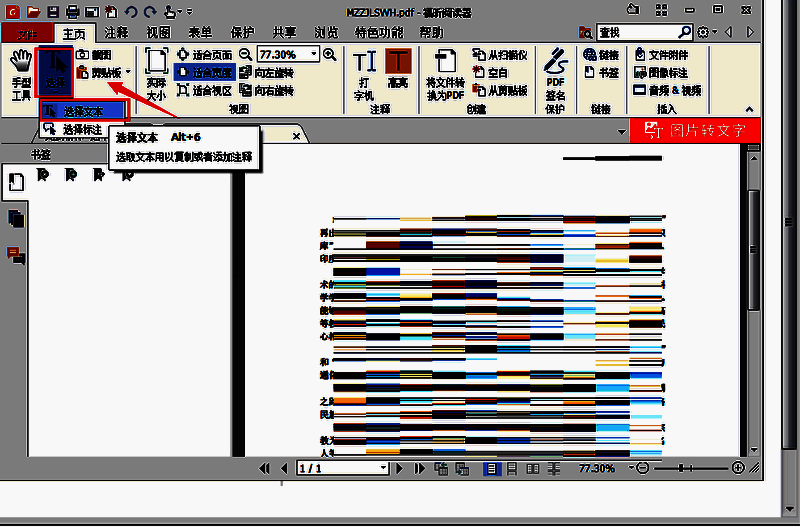Image resolution: width=800 pixels, height=527 pixels.
Task: Click the Typewriter tool (打字机)
Action: pyautogui.click(x=364, y=70)
